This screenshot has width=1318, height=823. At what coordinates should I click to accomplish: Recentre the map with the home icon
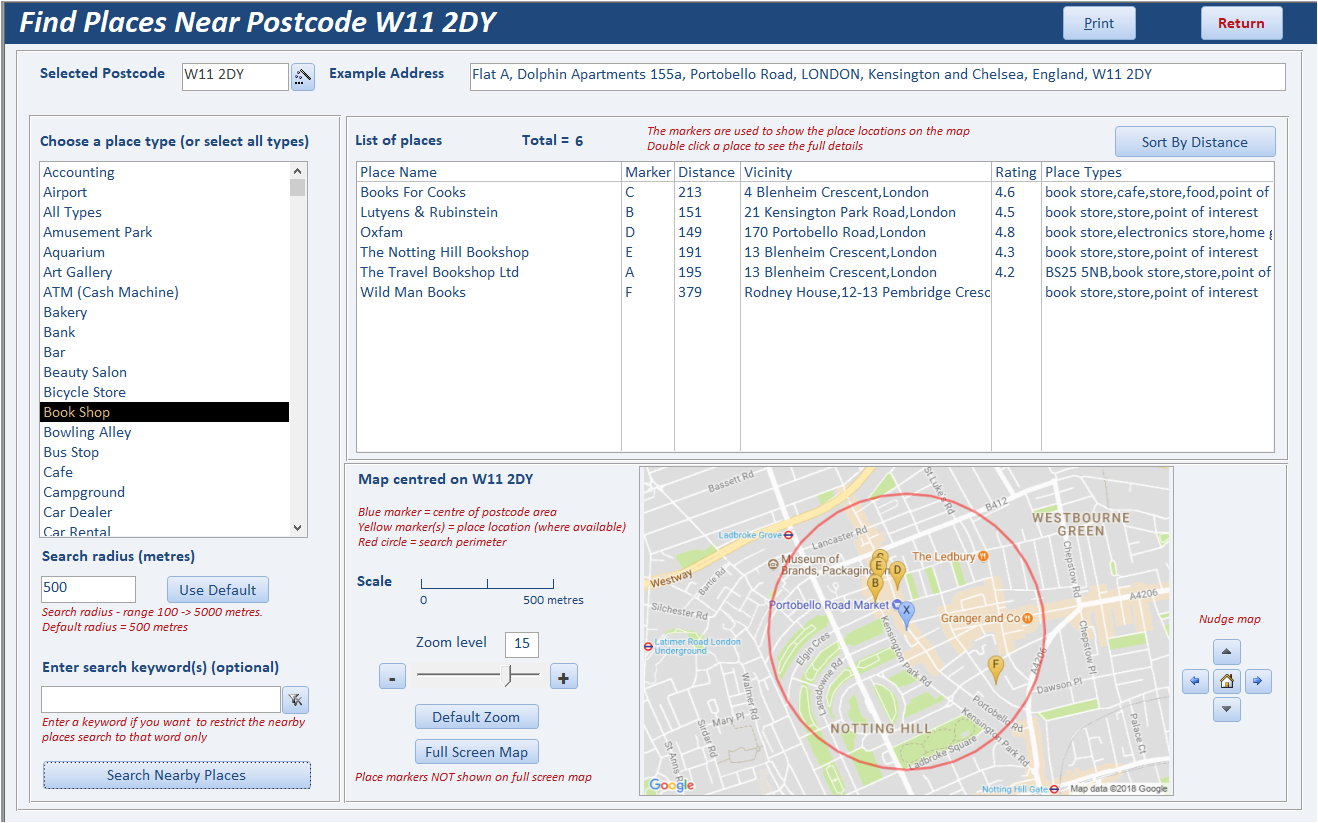(1227, 682)
